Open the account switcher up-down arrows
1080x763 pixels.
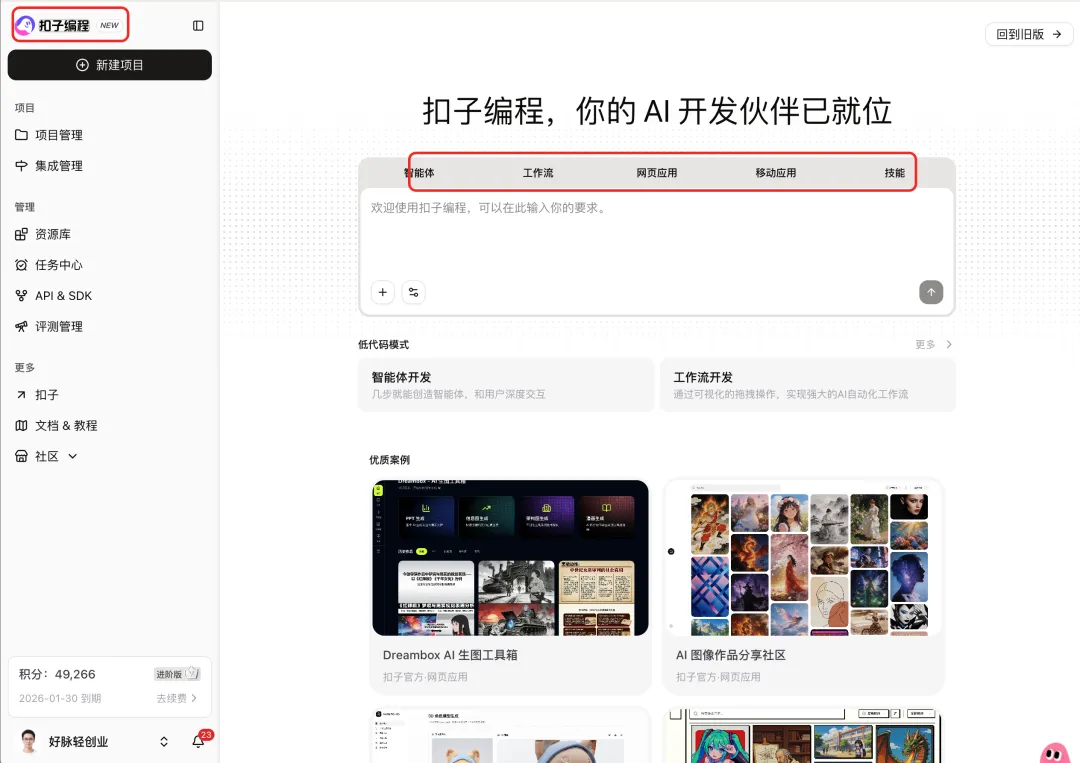pyautogui.click(x=164, y=742)
